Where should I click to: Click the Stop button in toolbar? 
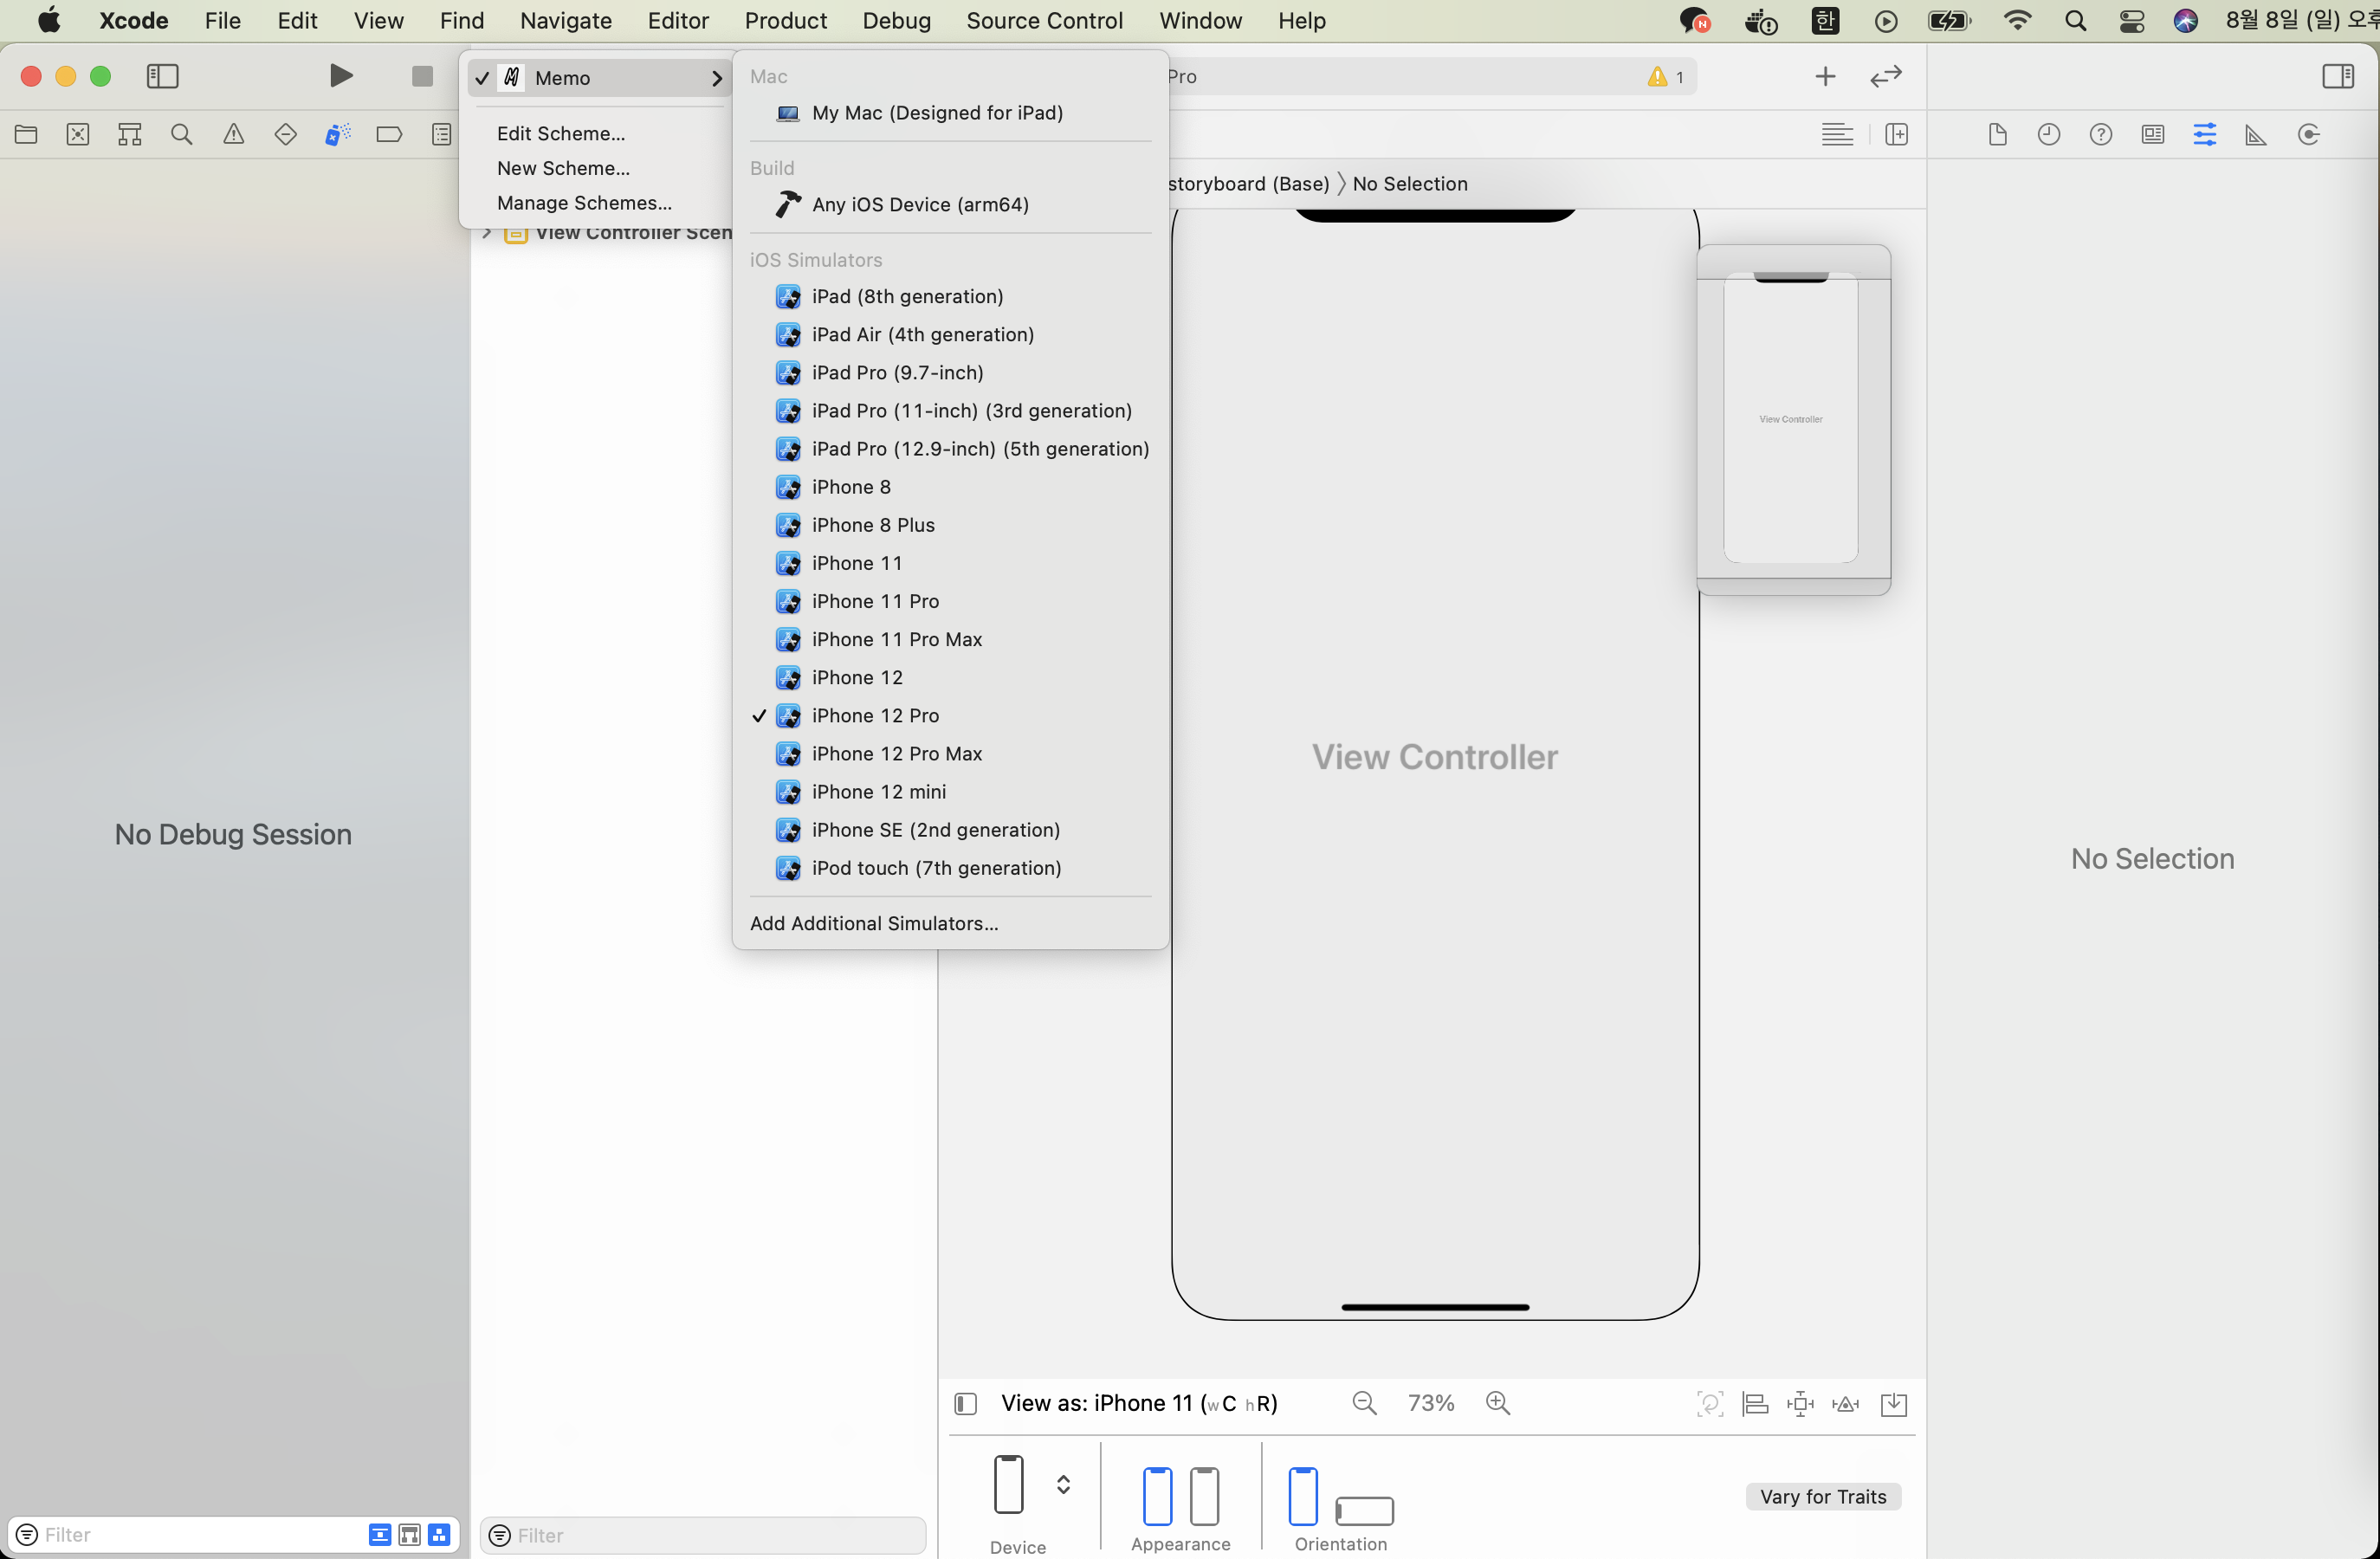click(x=422, y=76)
